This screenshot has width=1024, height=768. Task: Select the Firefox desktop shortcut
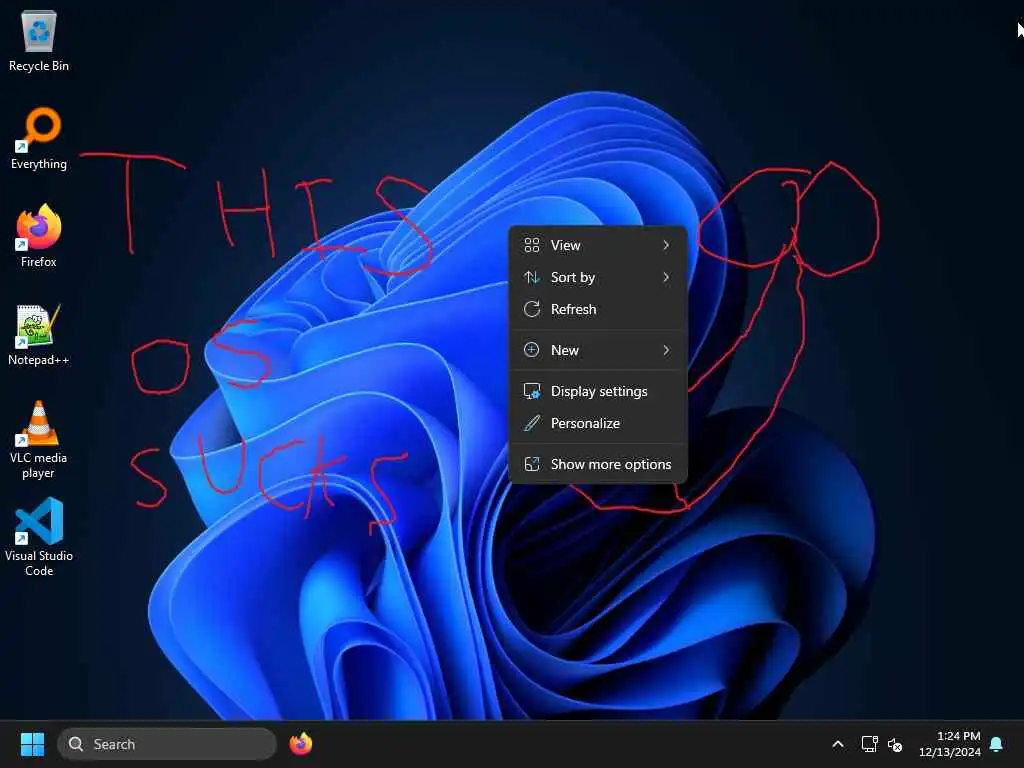(39, 236)
